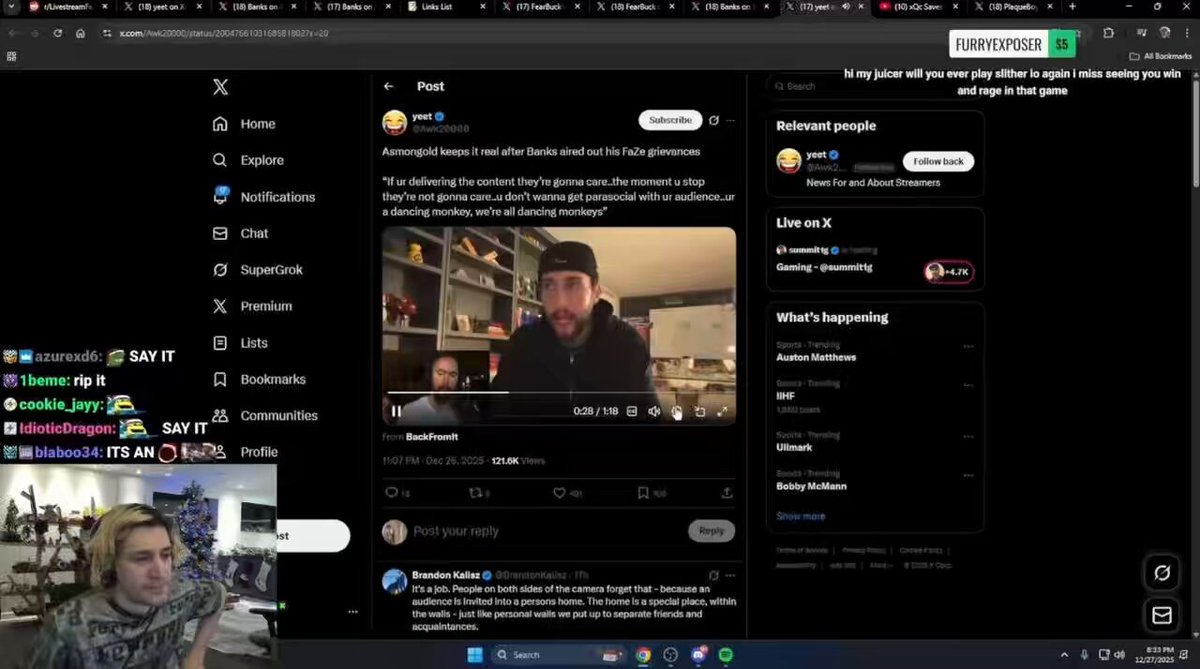Show hidden system tray icons
1200x669 pixels.
coord(1065,655)
